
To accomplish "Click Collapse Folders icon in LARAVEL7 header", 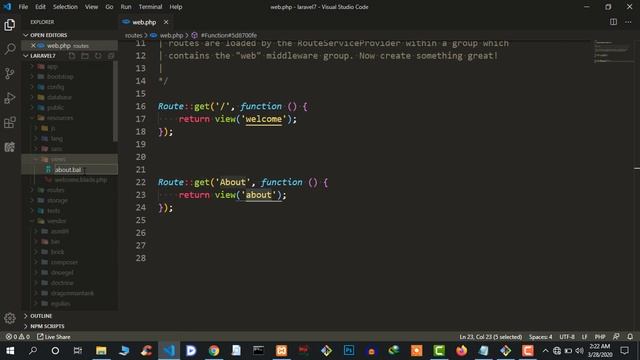I will click(111, 56).
